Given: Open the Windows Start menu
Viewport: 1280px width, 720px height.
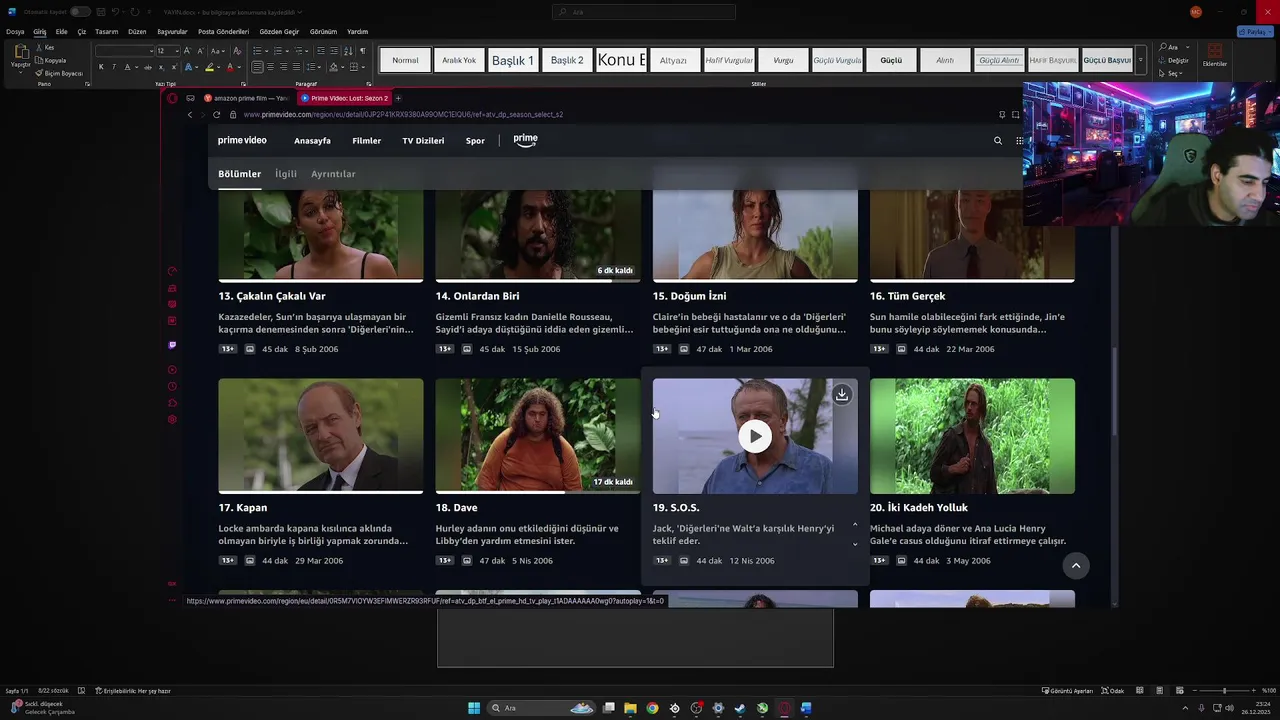Looking at the screenshot, I should pos(474,708).
